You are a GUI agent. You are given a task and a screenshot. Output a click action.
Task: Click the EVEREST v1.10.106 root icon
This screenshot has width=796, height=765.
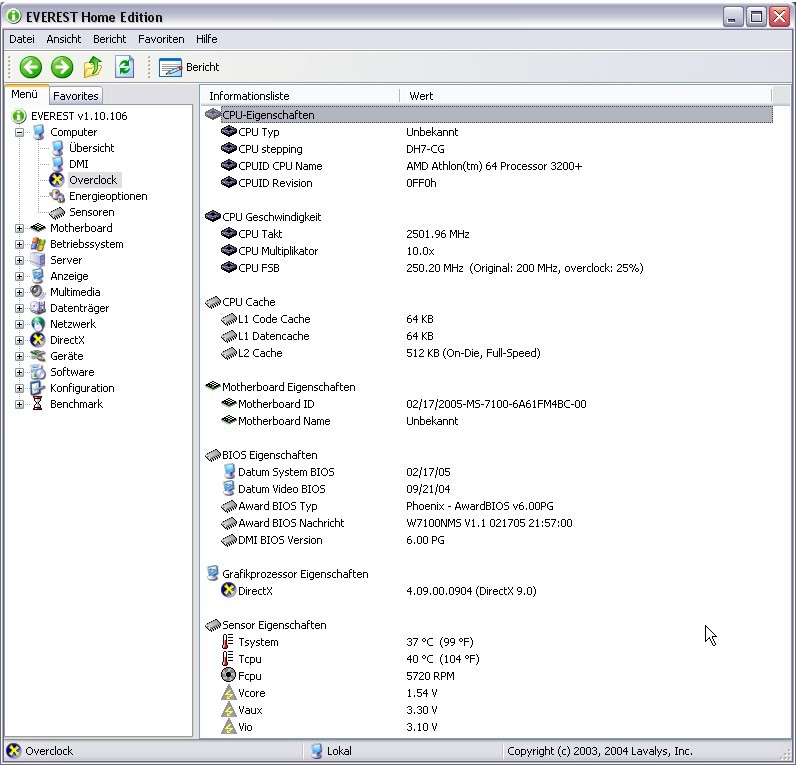pyautogui.click(x=19, y=116)
